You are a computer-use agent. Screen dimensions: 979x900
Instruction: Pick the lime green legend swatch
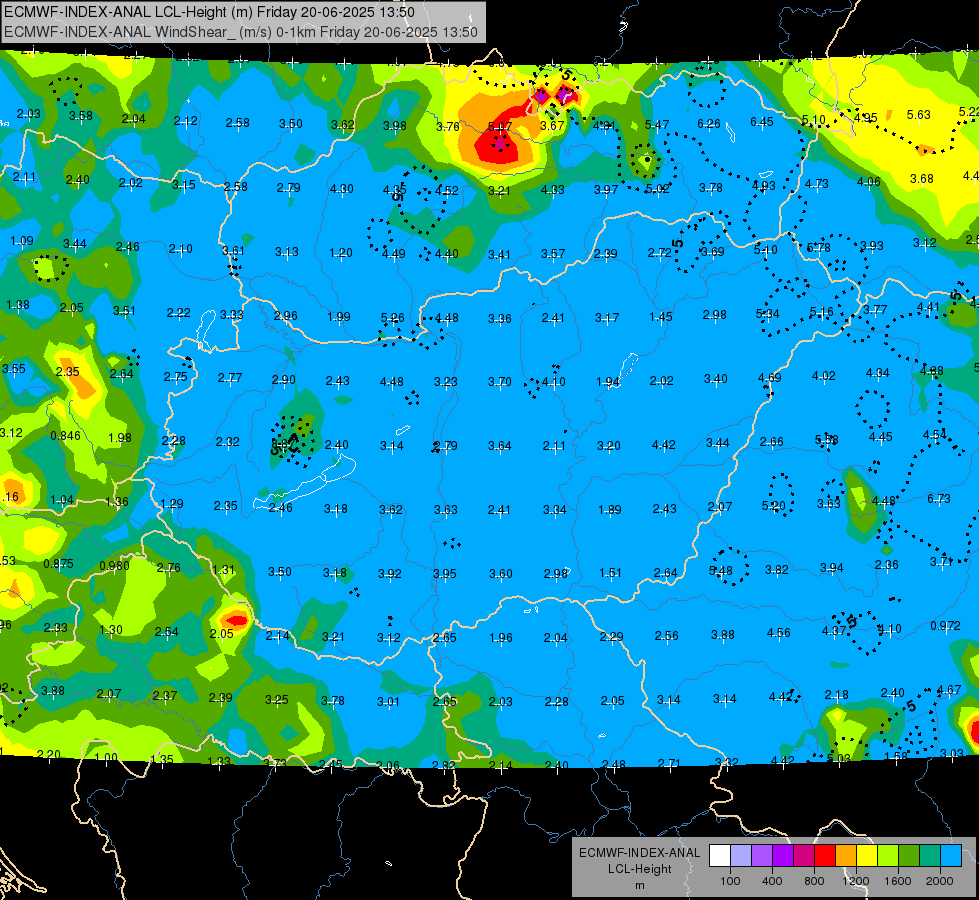[x=888, y=856]
